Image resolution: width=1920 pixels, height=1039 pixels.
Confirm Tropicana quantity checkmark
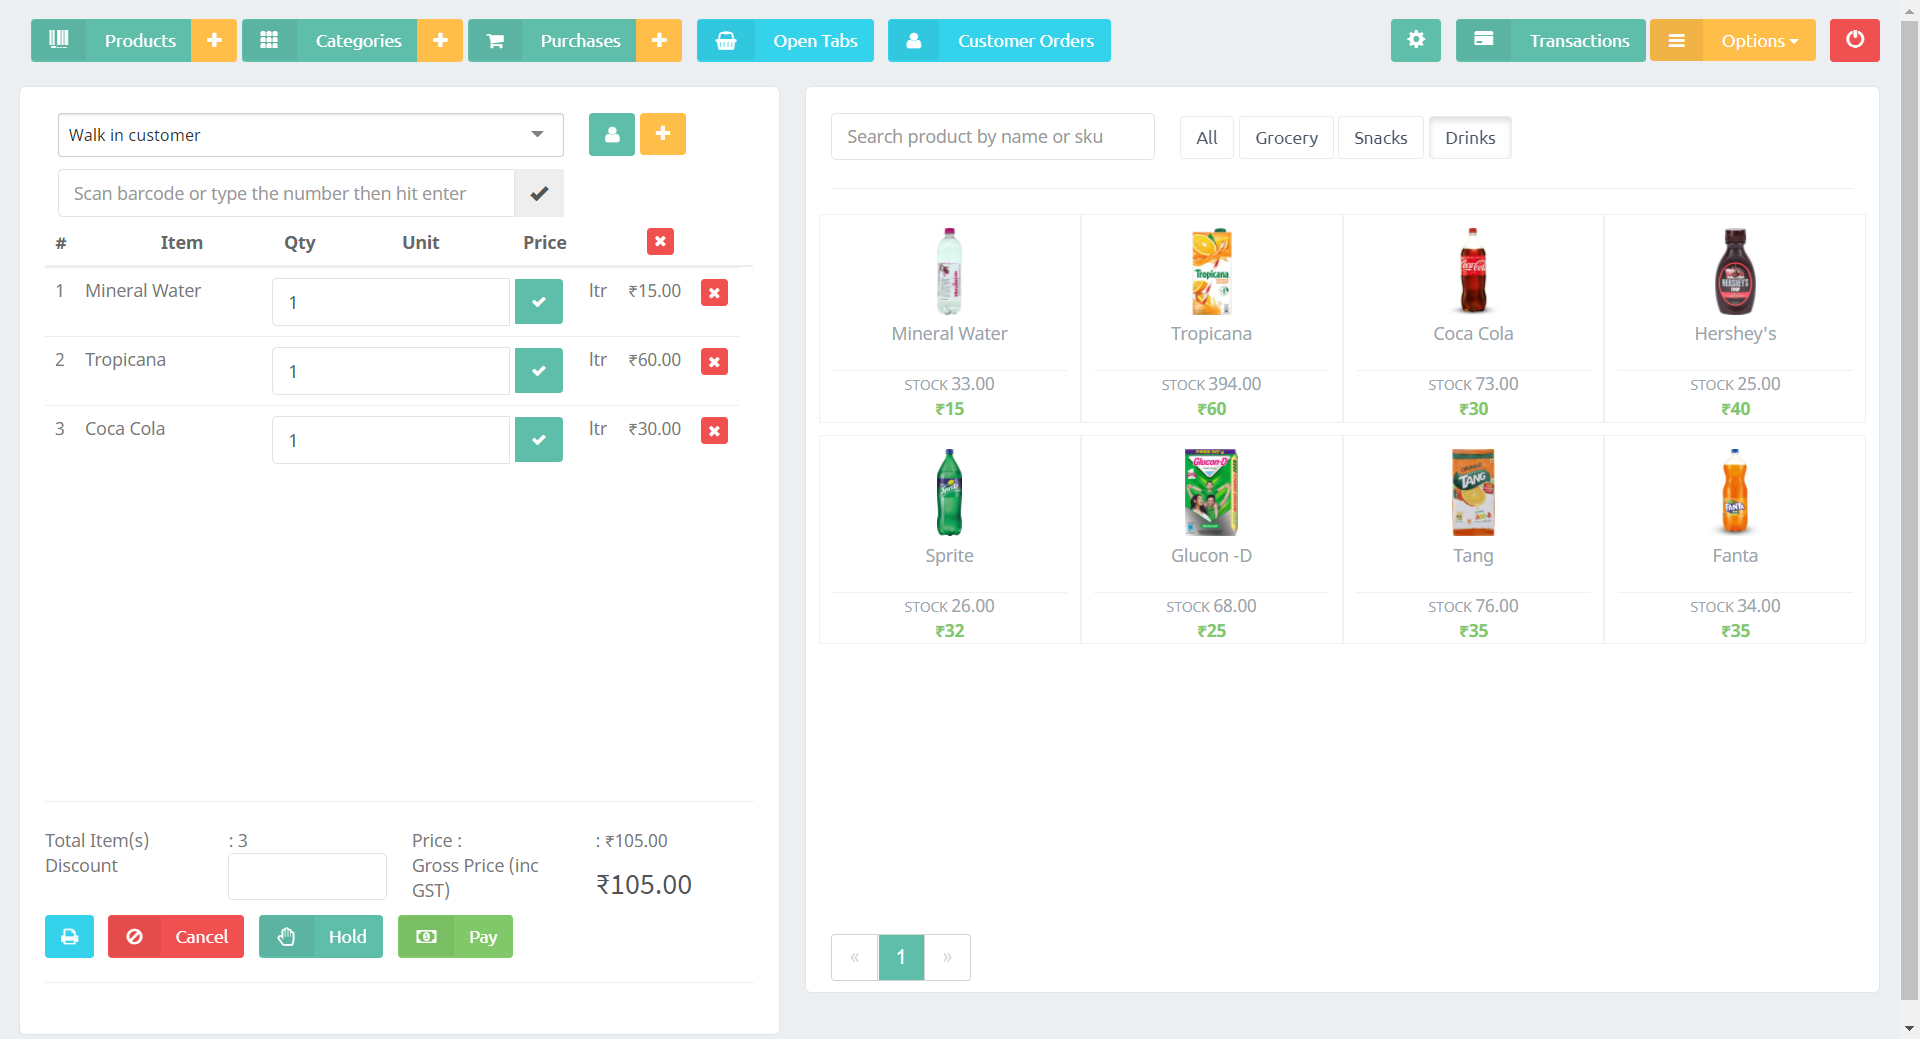539,371
